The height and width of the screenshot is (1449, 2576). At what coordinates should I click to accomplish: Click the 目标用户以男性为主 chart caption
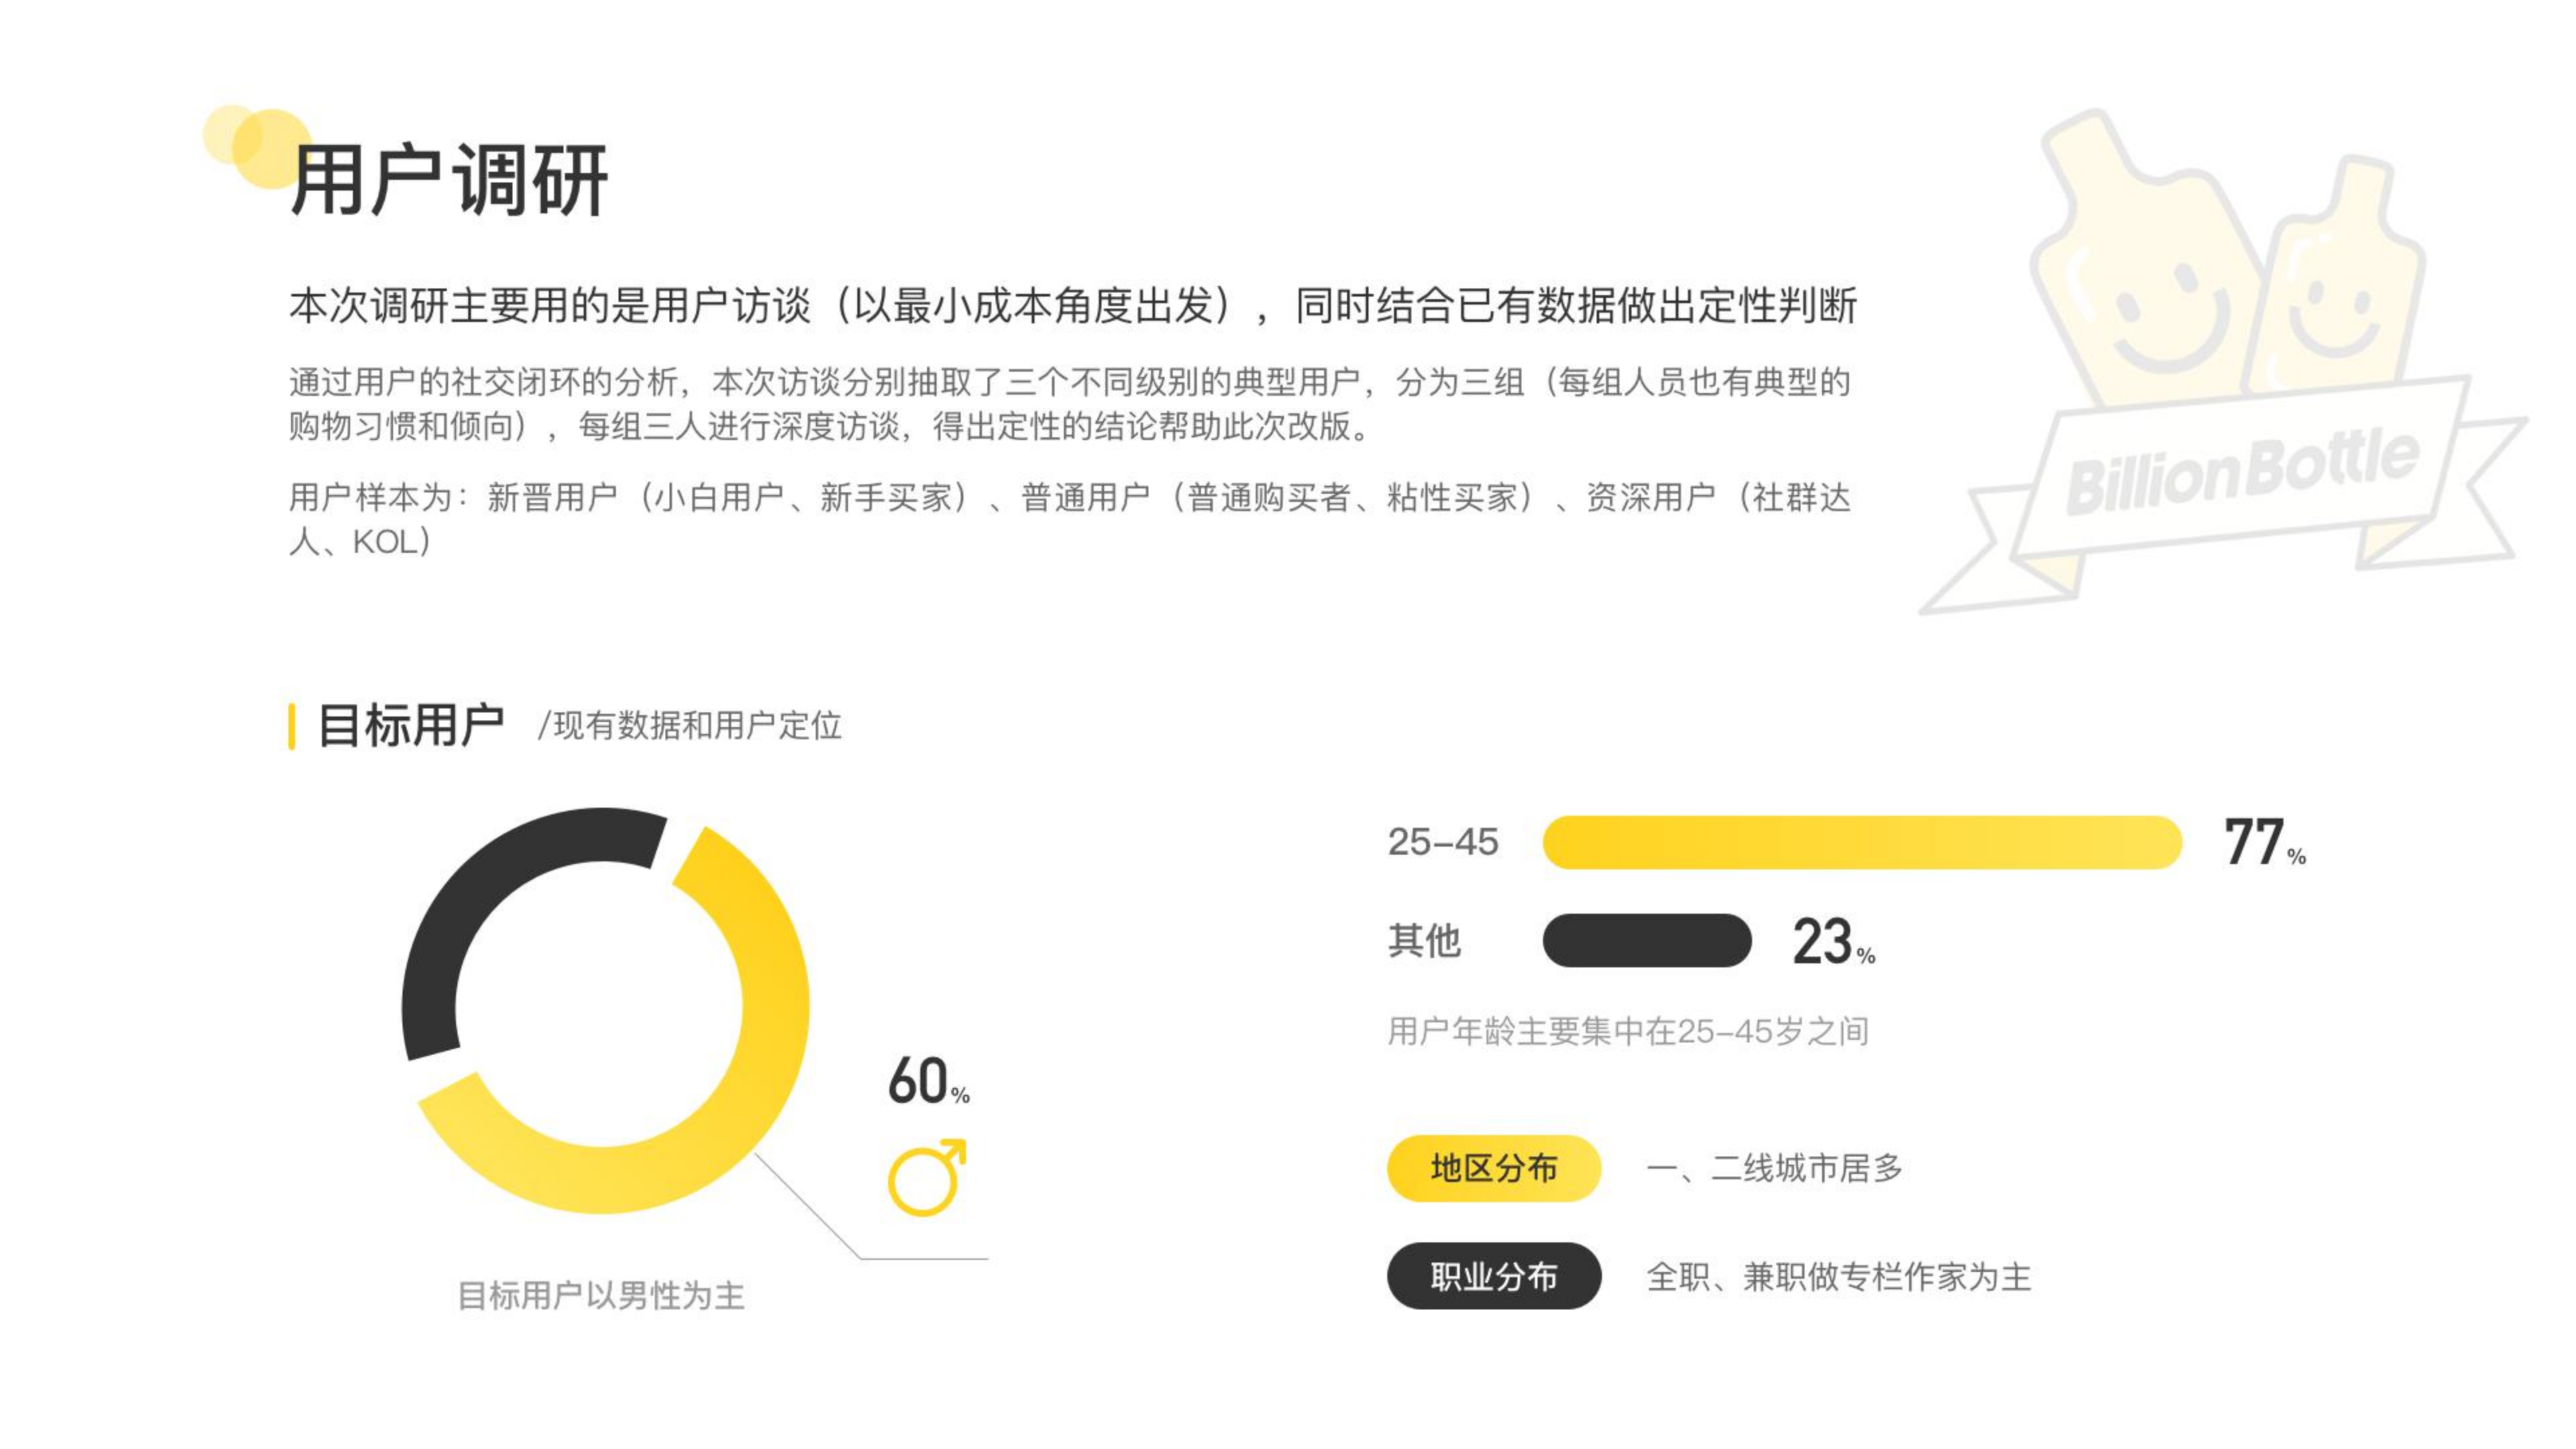600,1295
